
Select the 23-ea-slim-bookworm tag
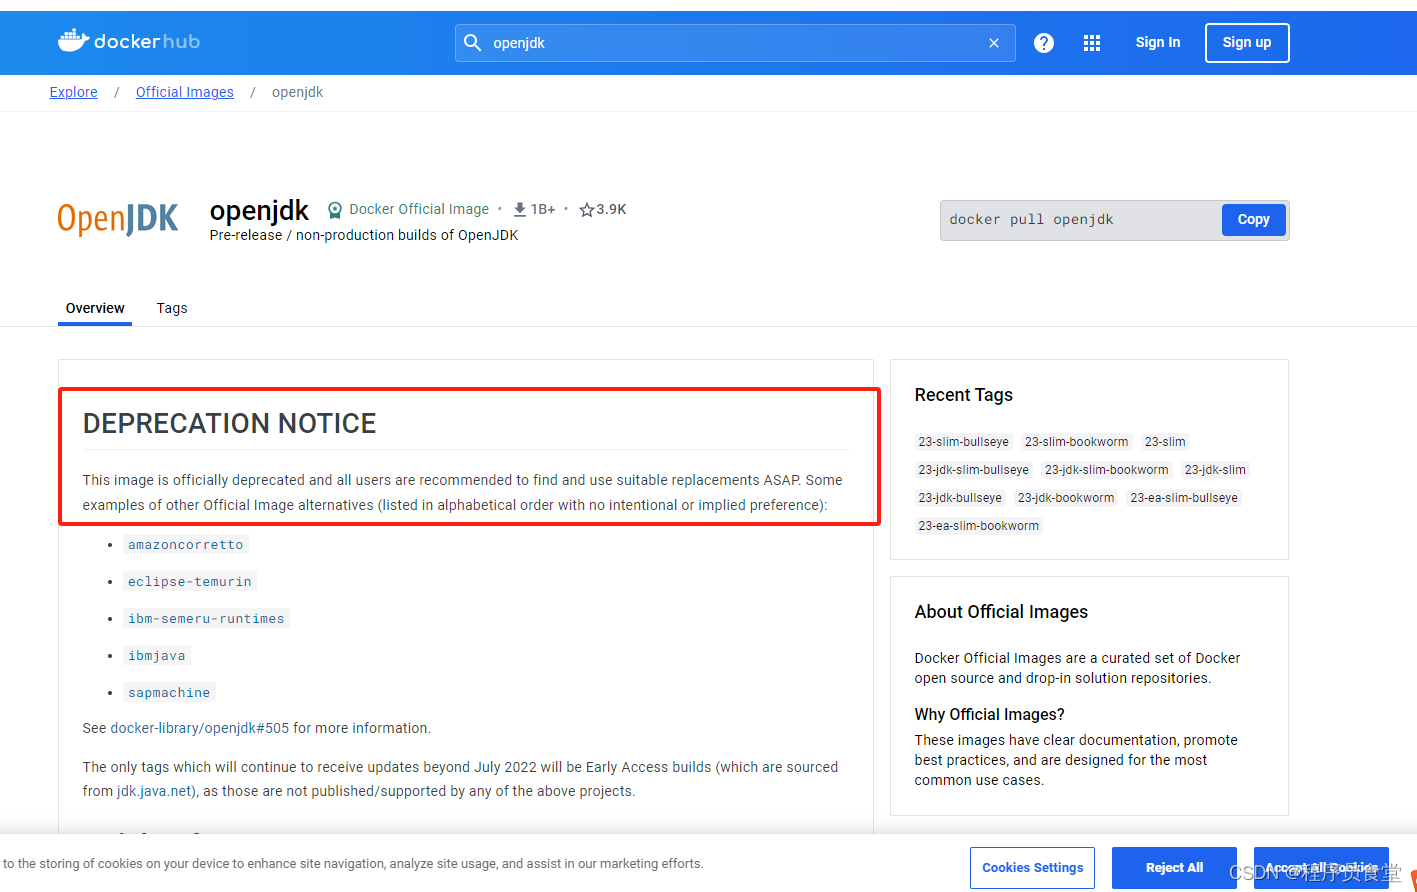click(x=979, y=526)
